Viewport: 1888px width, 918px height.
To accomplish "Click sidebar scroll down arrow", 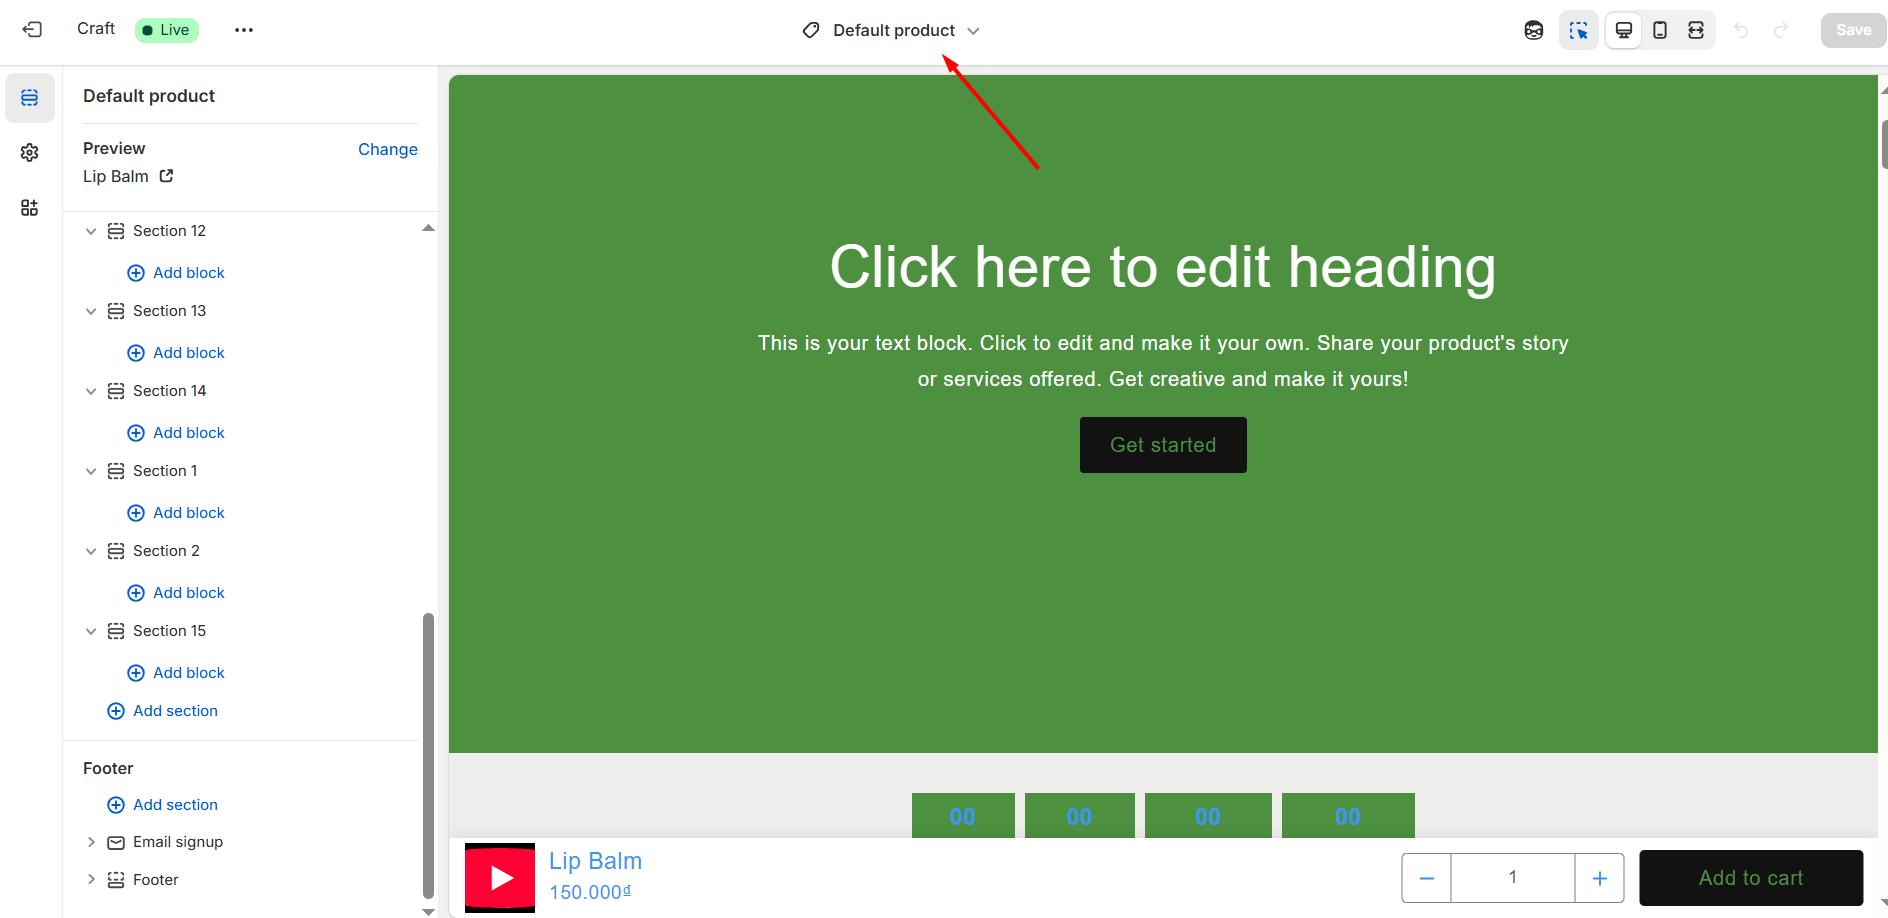I will 428,911.
